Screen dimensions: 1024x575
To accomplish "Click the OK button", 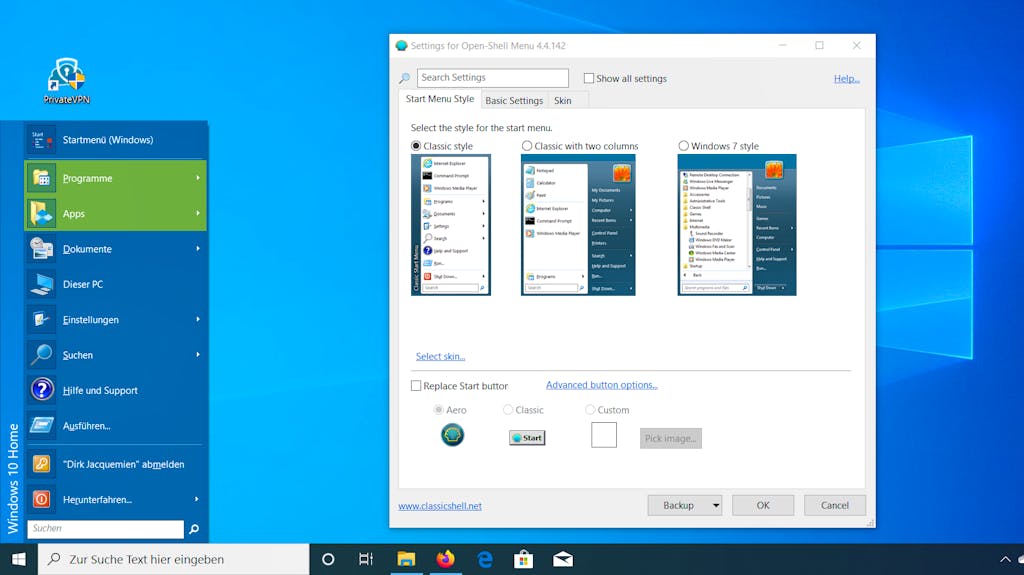I will coord(763,505).
